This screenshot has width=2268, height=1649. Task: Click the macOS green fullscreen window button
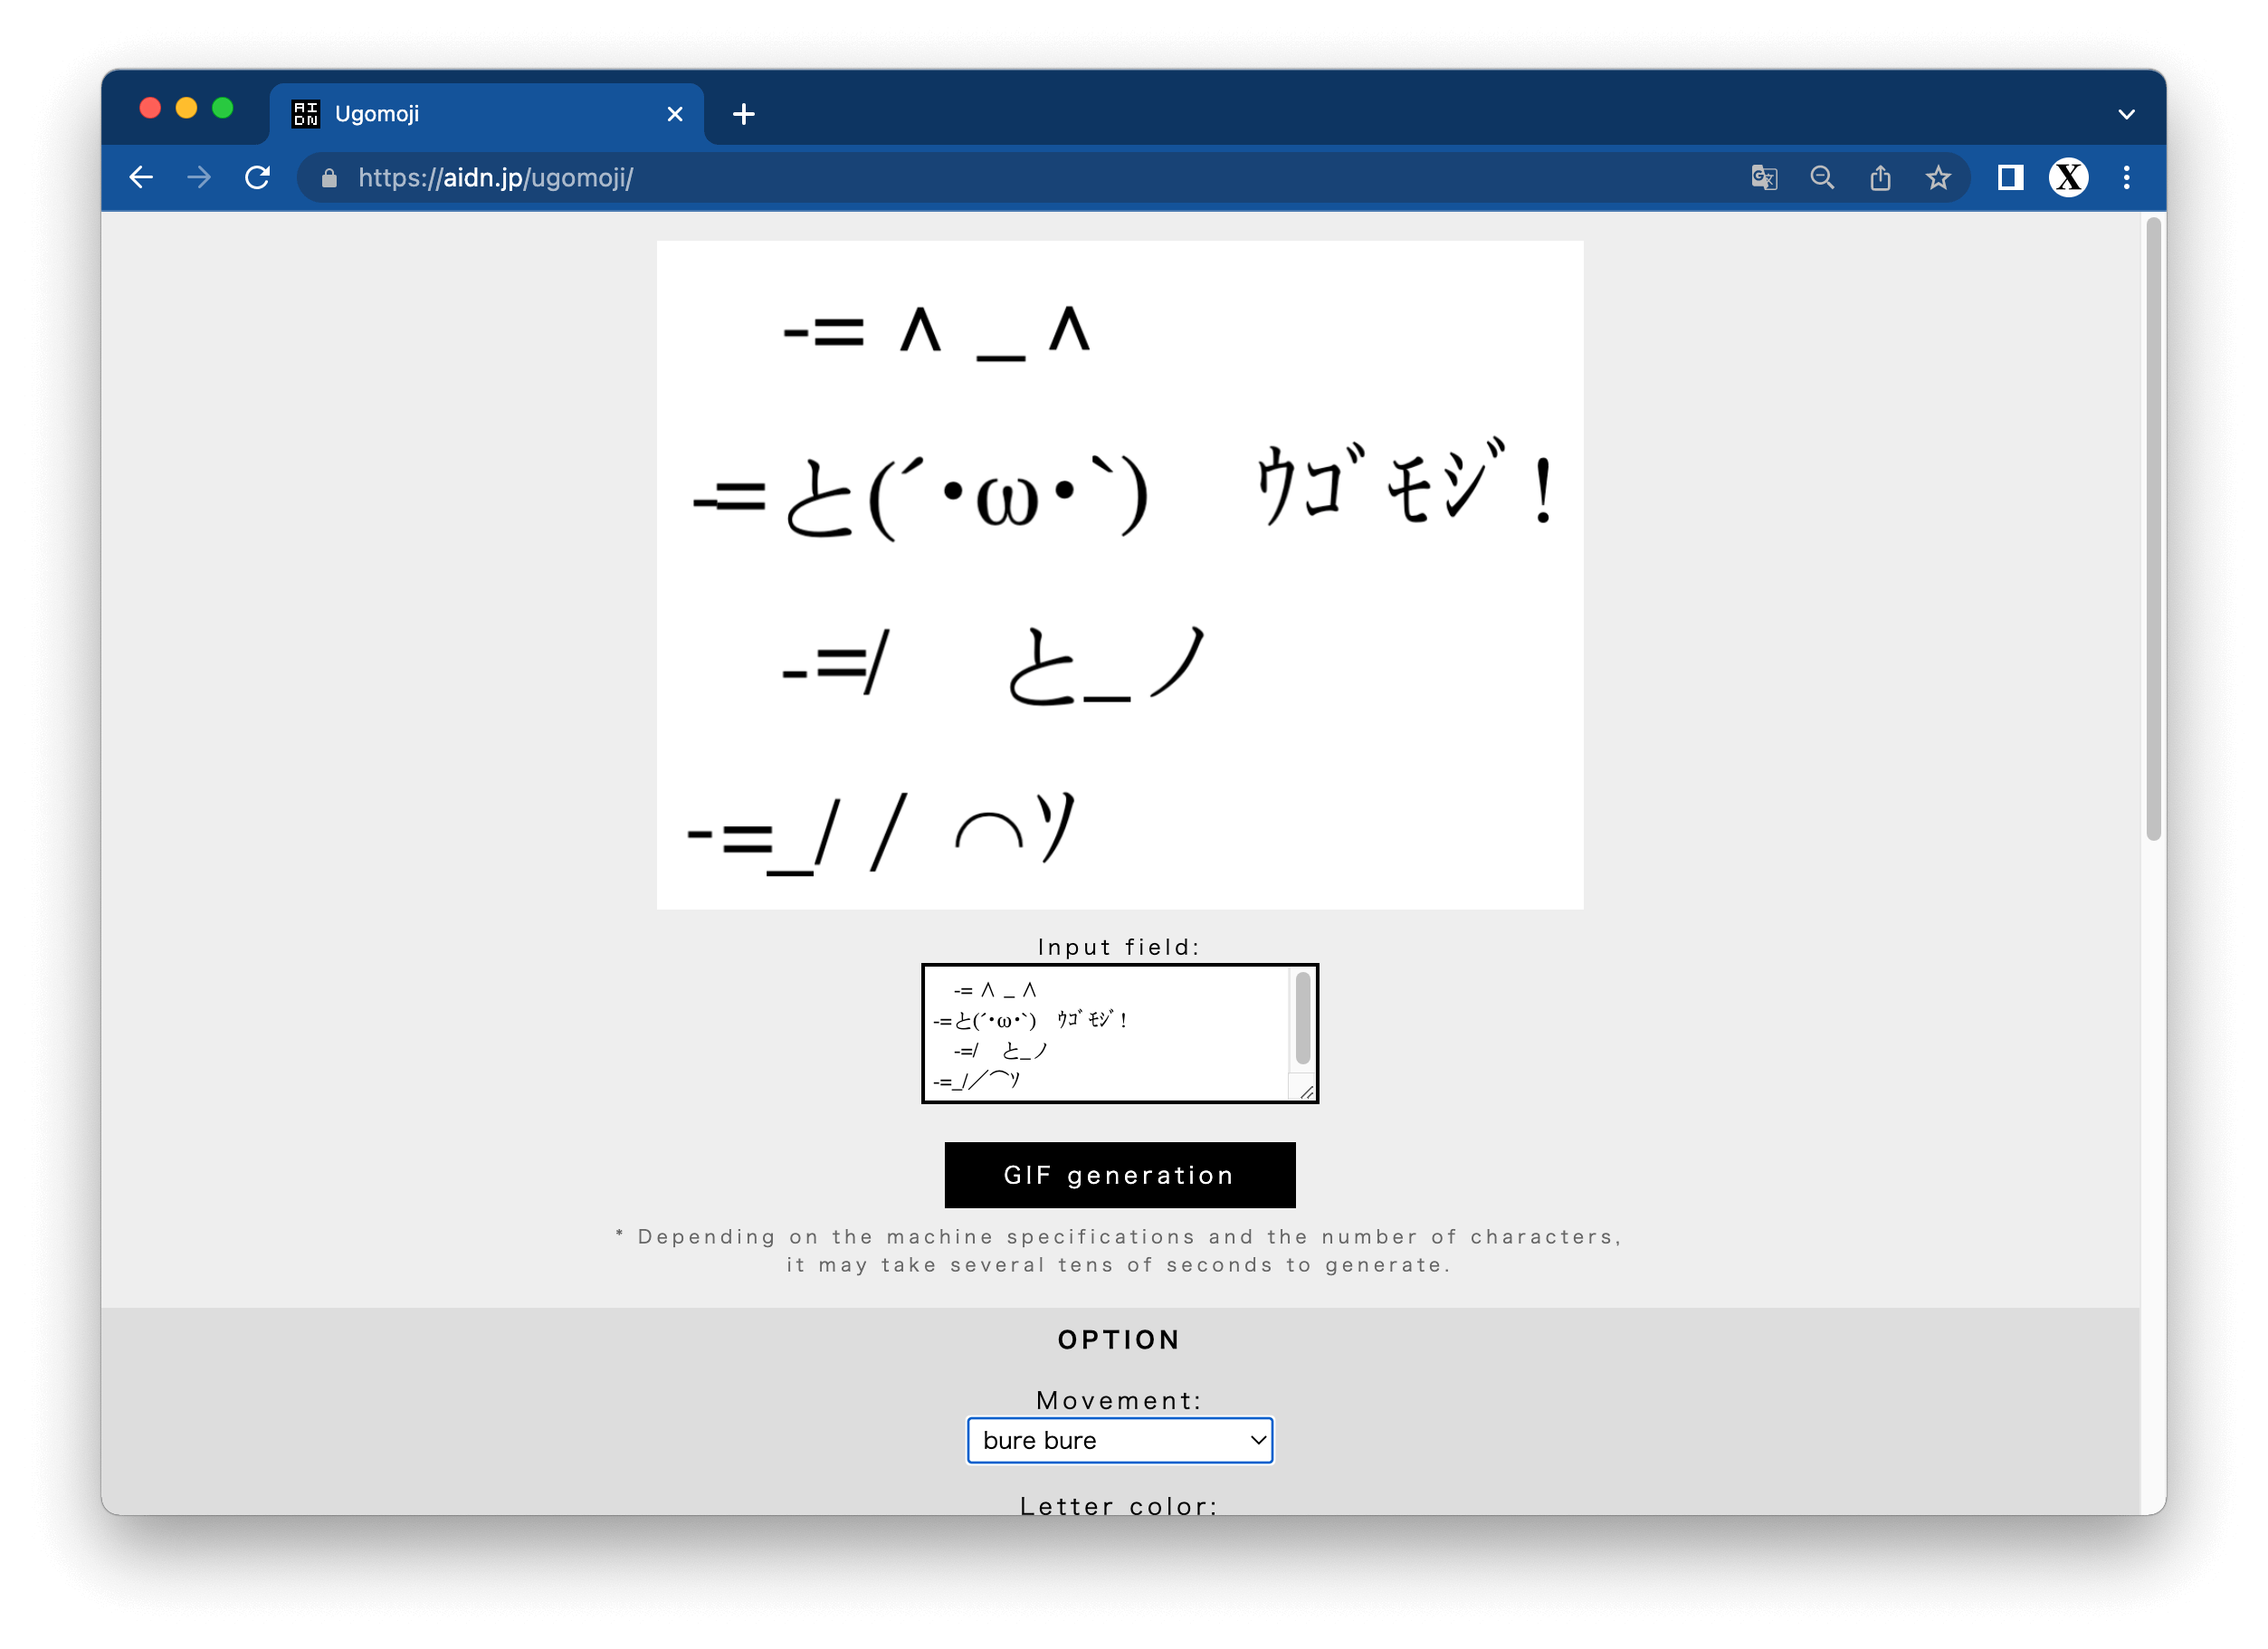point(223,108)
